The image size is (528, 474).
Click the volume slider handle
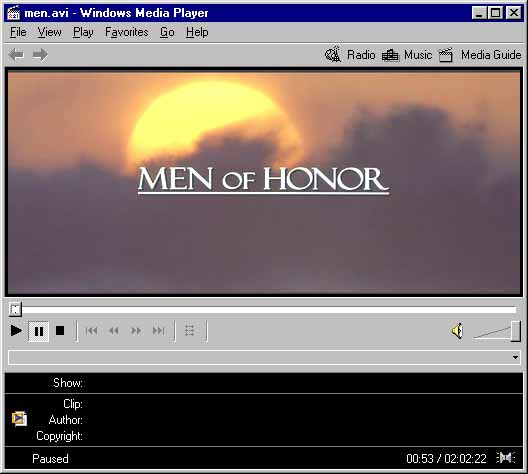[x=516, y=331]
